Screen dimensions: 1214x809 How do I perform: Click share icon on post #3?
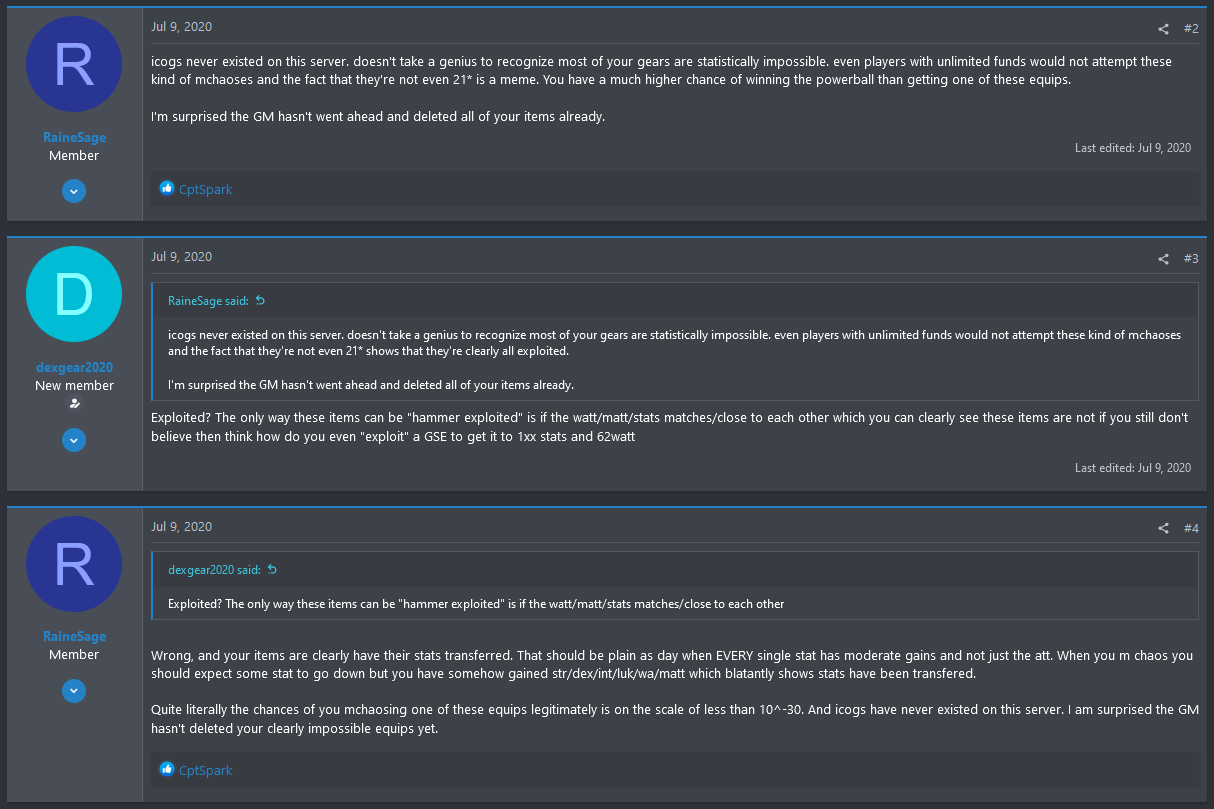pyautogui.click(x=1163, y=259)
